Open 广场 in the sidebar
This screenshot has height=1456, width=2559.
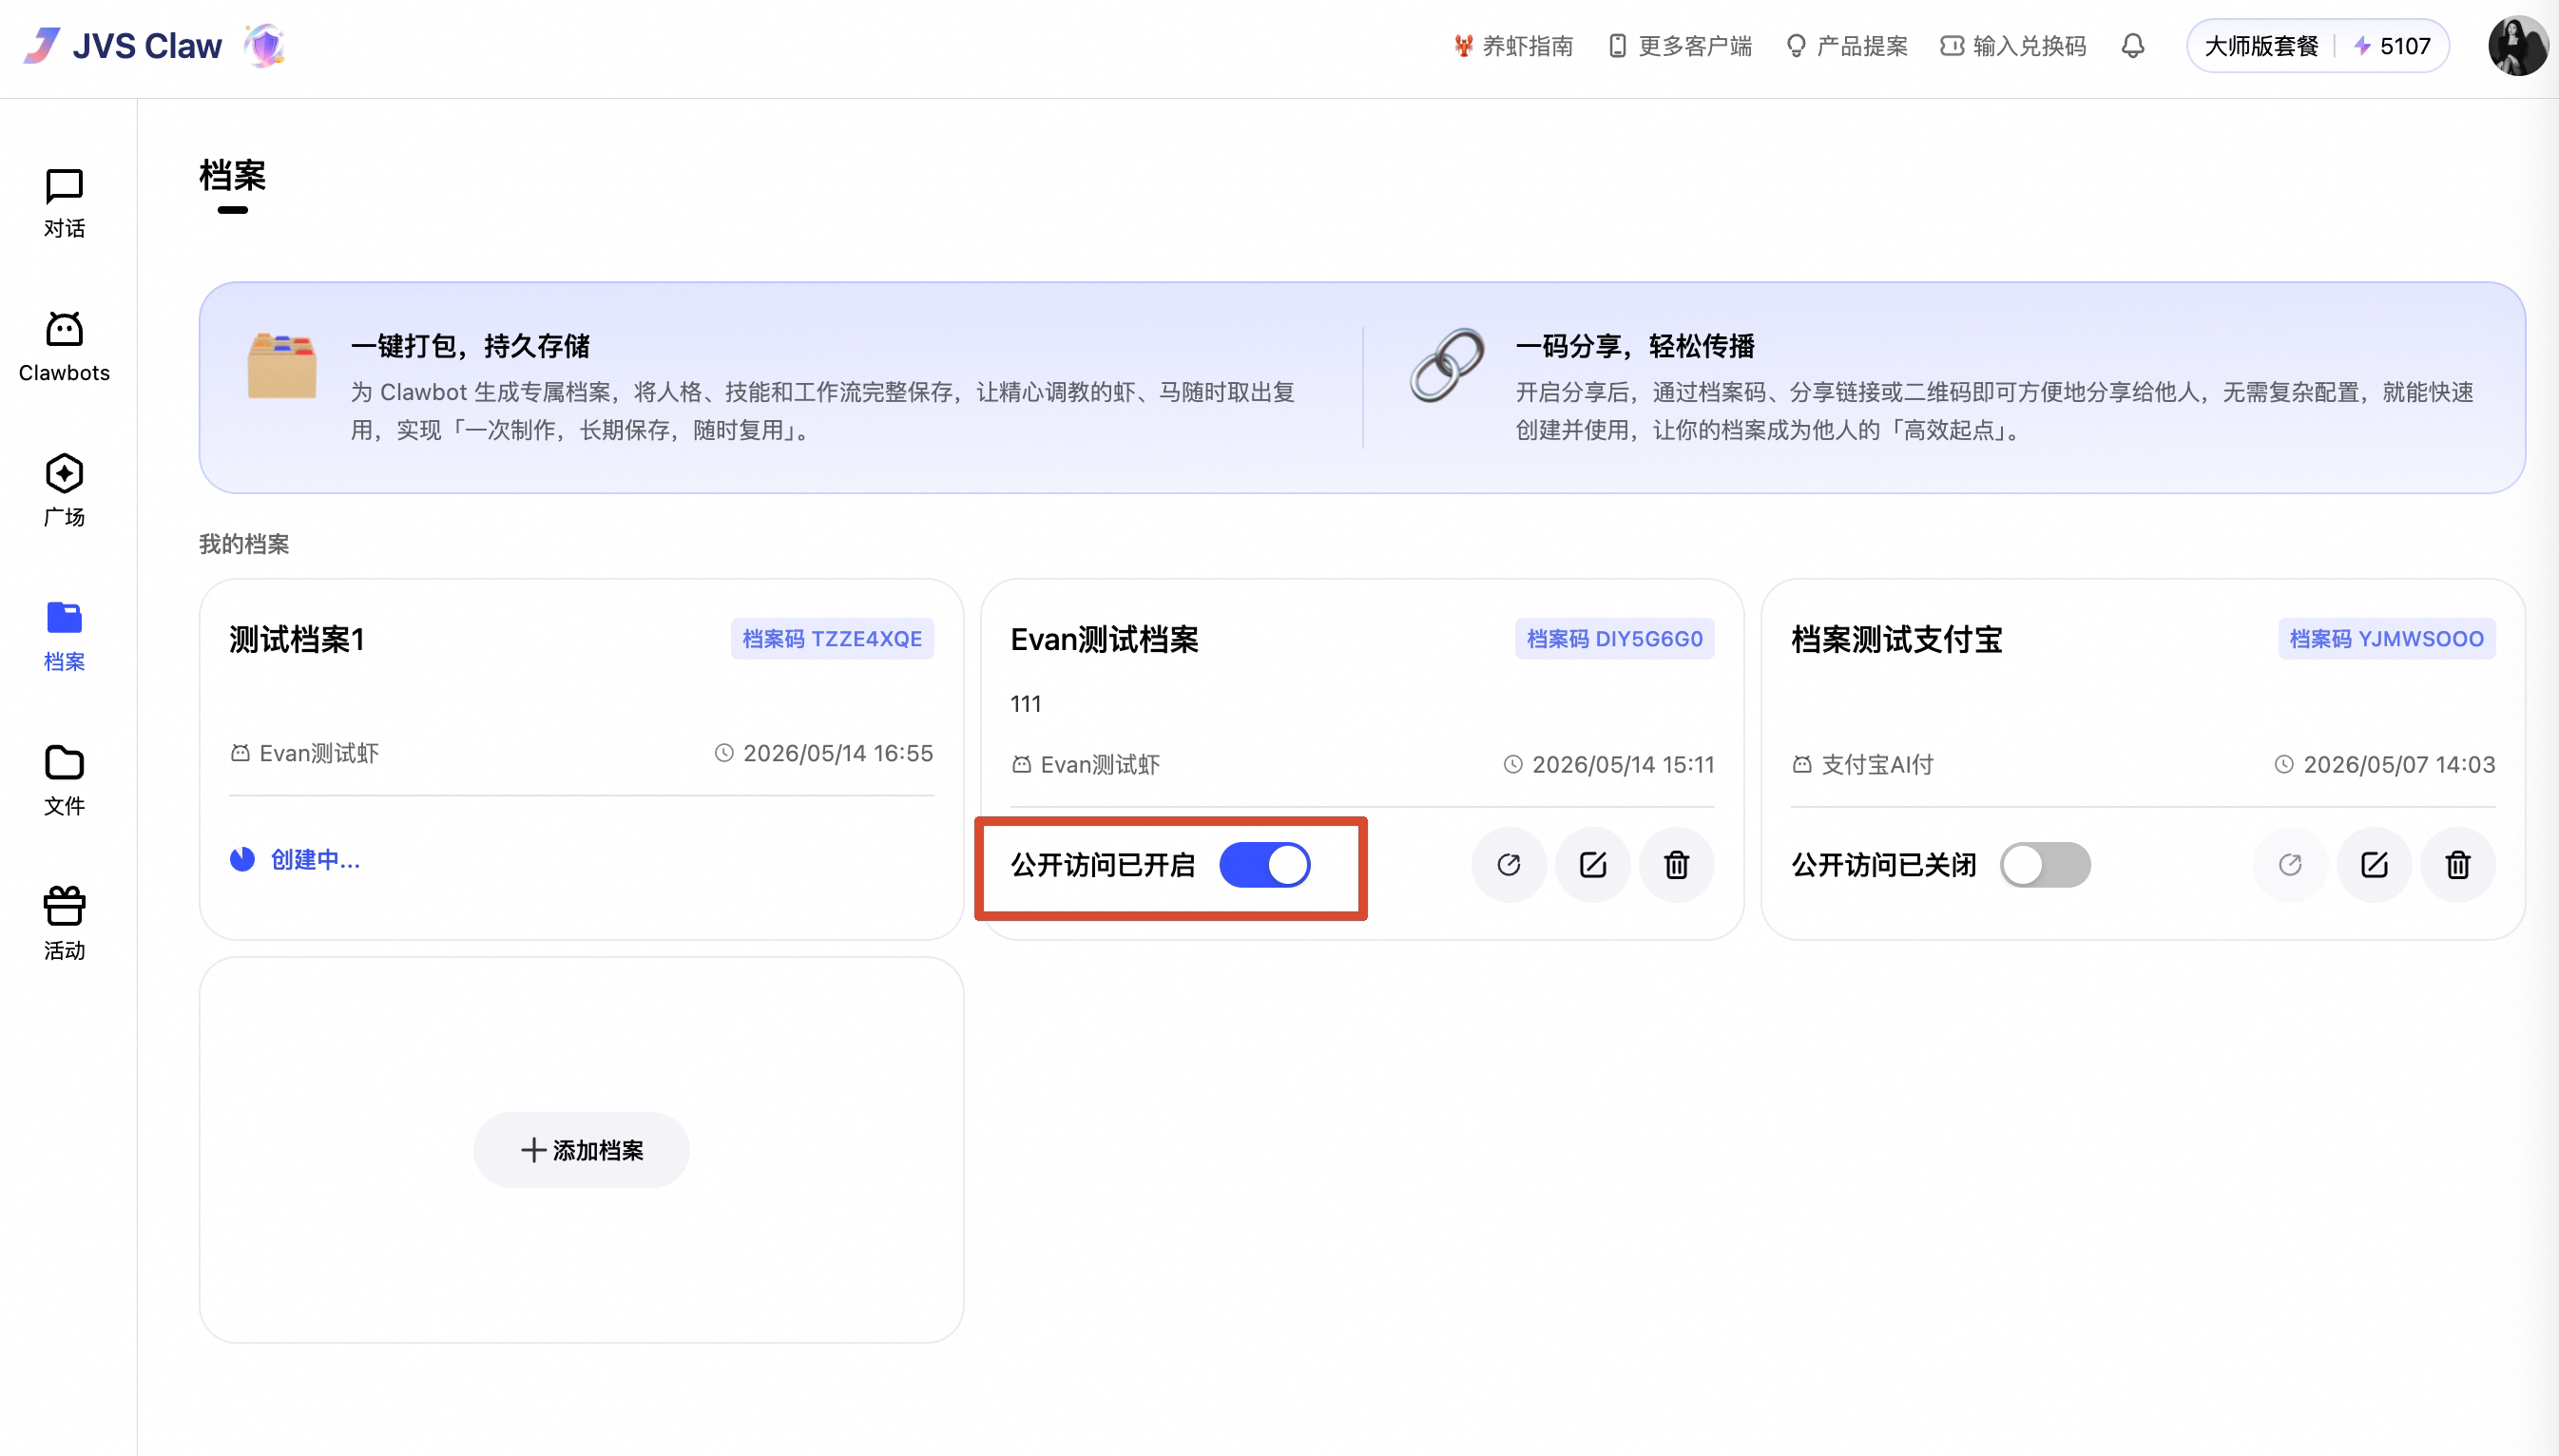click(x=64, y=492)
